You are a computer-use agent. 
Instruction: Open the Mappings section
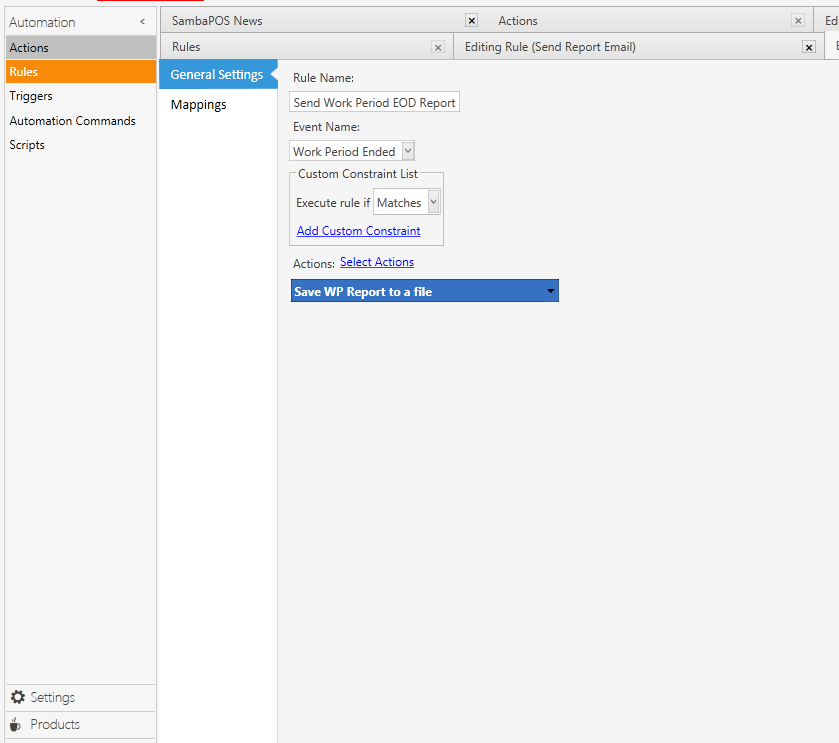[x=198, y=105]
